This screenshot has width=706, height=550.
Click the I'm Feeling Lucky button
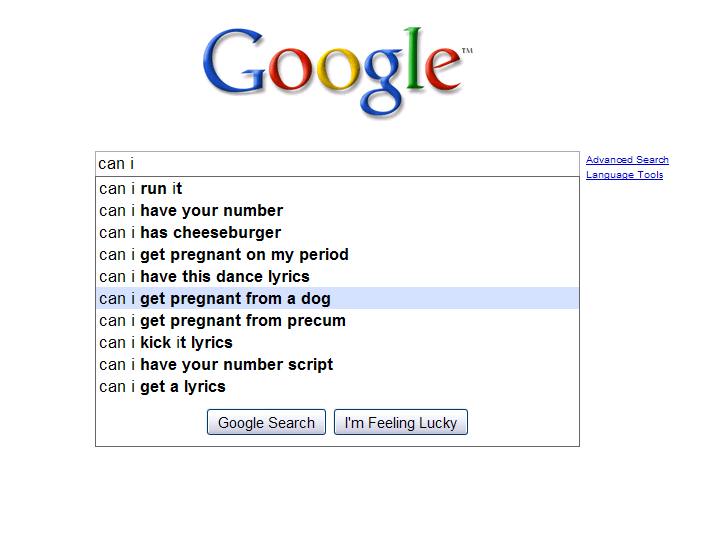(400, 423)
